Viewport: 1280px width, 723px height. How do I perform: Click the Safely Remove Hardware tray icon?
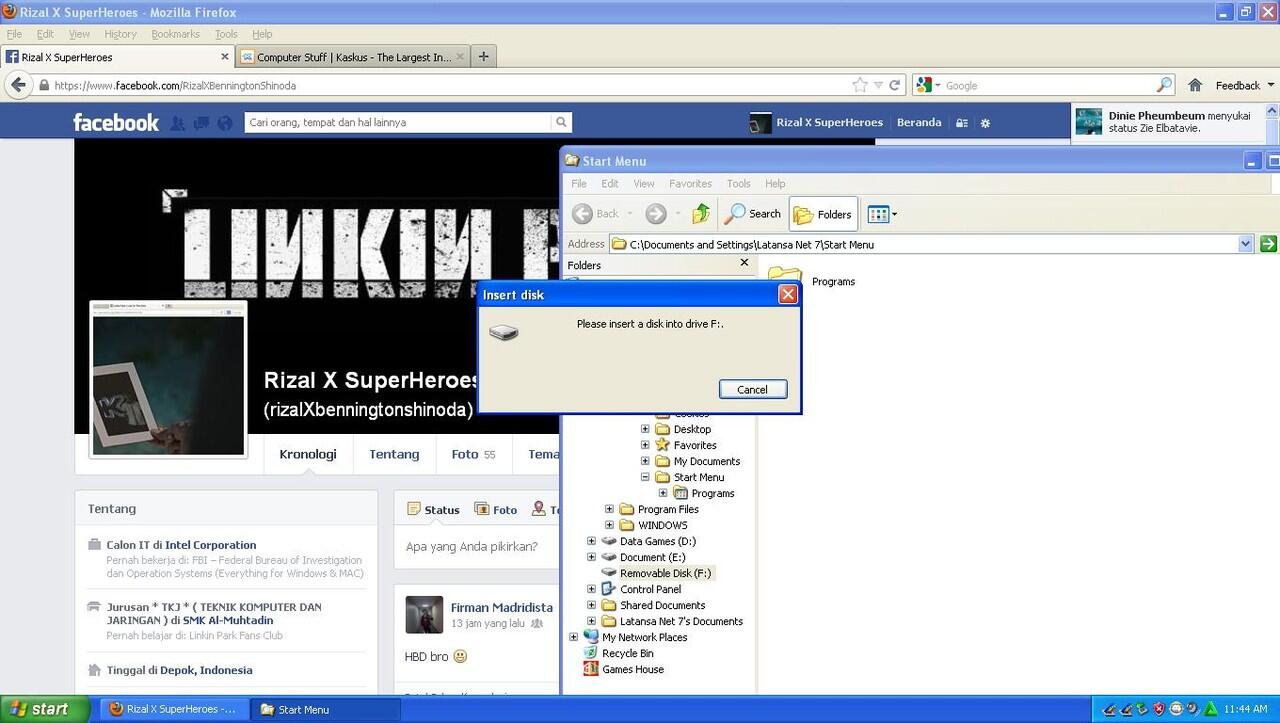tap(1141, 709)
